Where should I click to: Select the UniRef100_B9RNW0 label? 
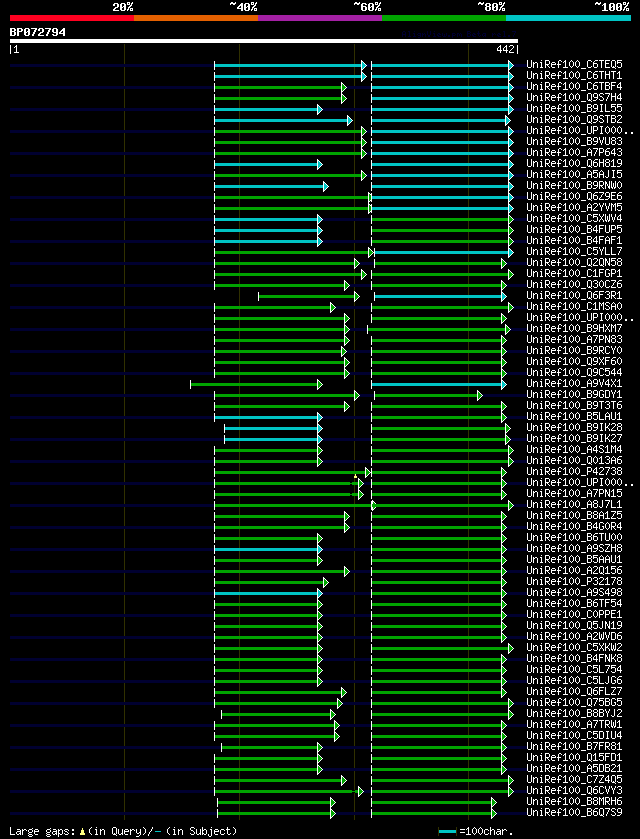coord(574,186)
